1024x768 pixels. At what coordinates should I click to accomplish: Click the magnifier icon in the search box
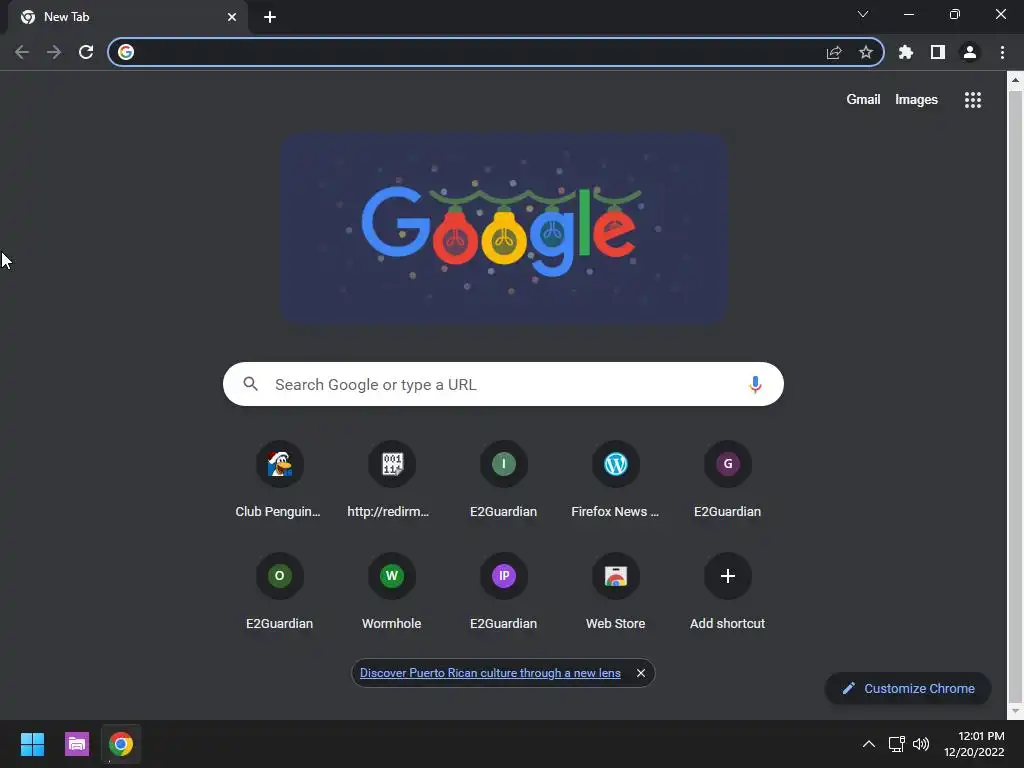251,384
